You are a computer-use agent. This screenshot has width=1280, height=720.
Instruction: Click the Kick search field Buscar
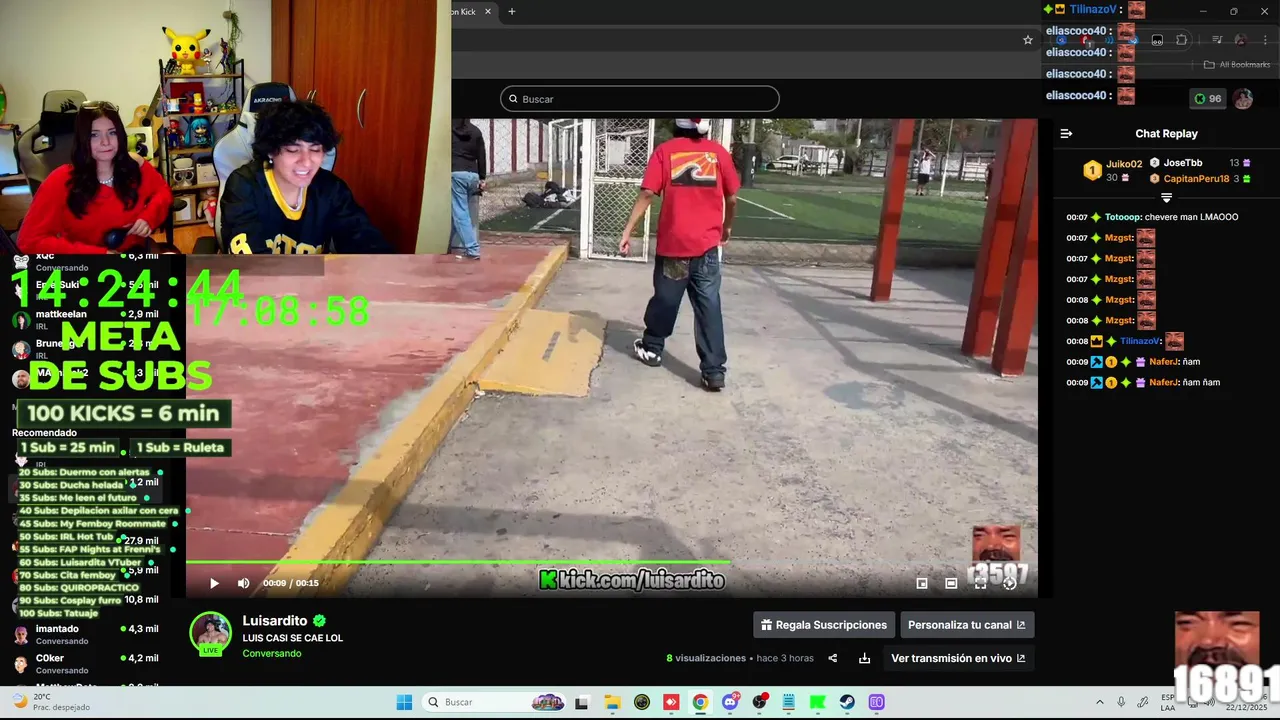pos(640,99)
